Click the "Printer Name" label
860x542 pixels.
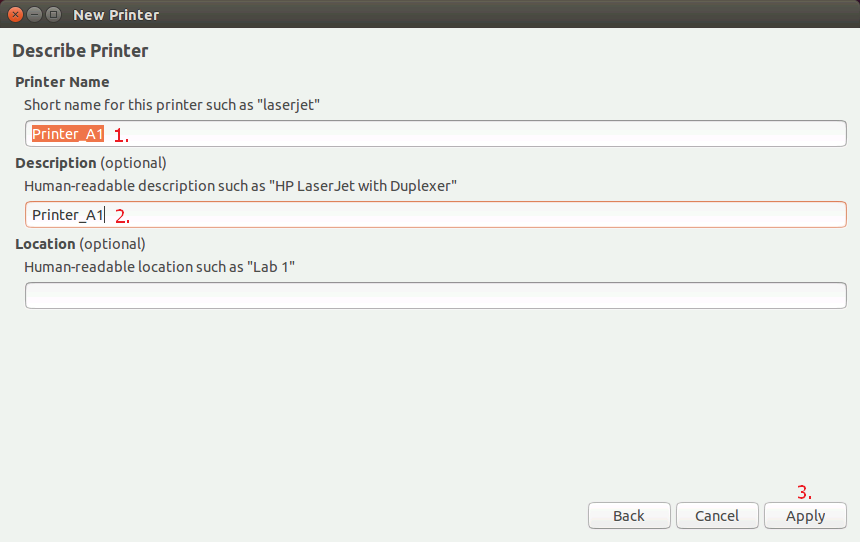[62, 82]
